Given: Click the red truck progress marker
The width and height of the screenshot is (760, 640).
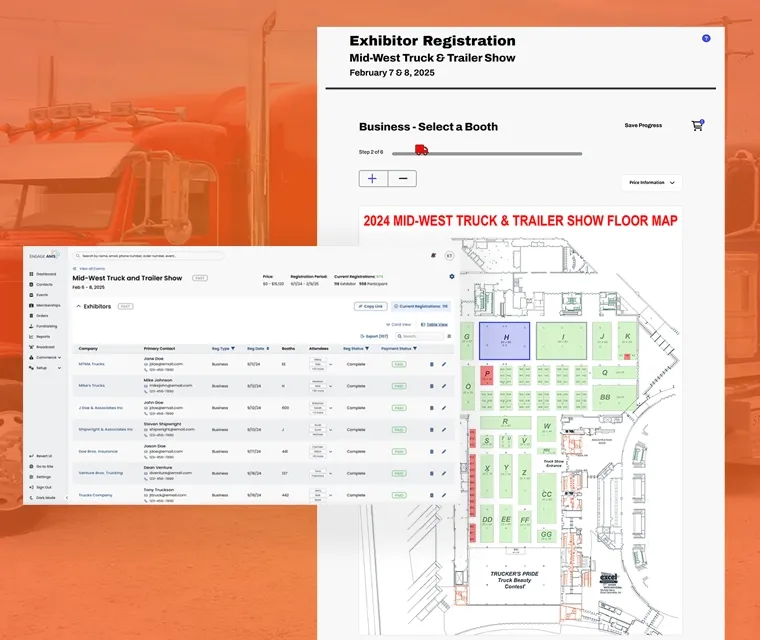Looking at the screenshot, I should (x=422, y=150).
